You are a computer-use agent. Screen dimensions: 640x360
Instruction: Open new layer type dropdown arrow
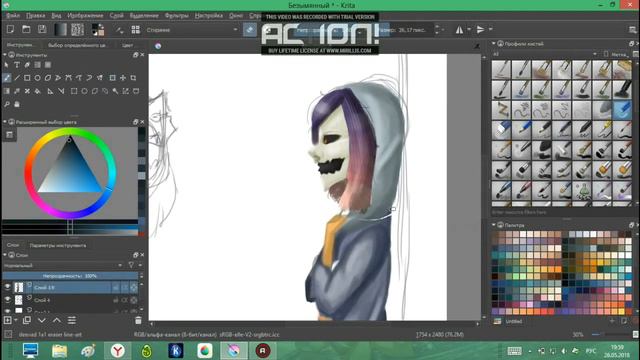pos(16,320)
